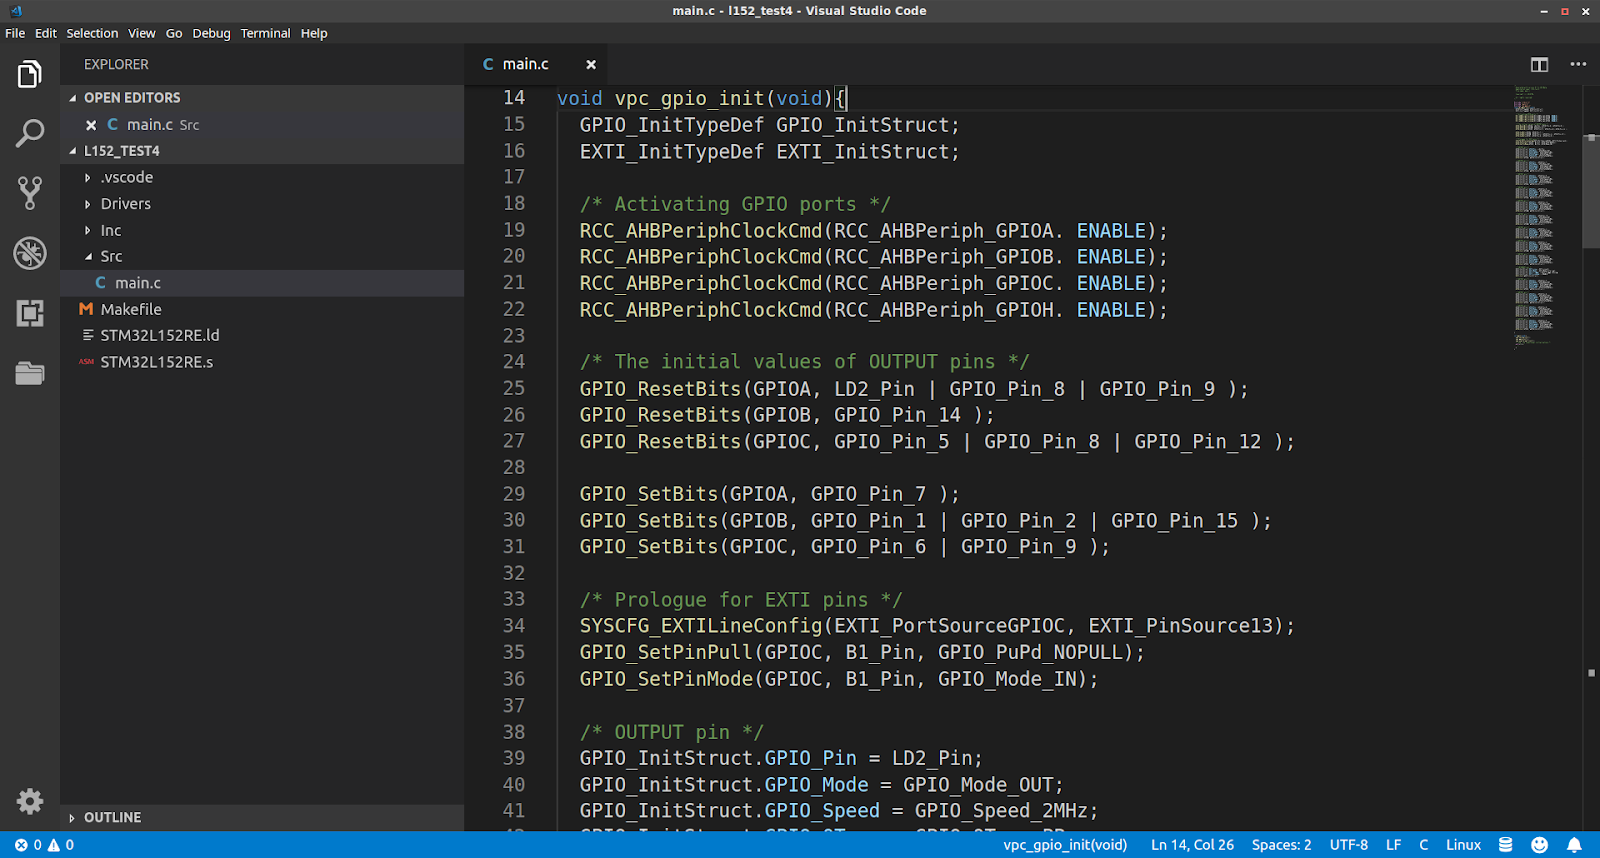The height and width of the screenshot is (858, 1600).
Task: Open the Extensions view
Action: point(30,313)
